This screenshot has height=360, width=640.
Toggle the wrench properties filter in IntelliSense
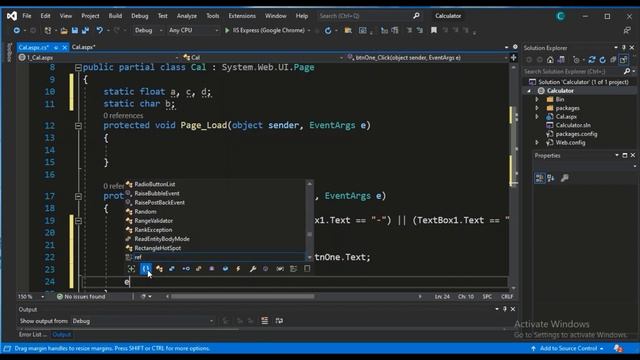point(253,269)
